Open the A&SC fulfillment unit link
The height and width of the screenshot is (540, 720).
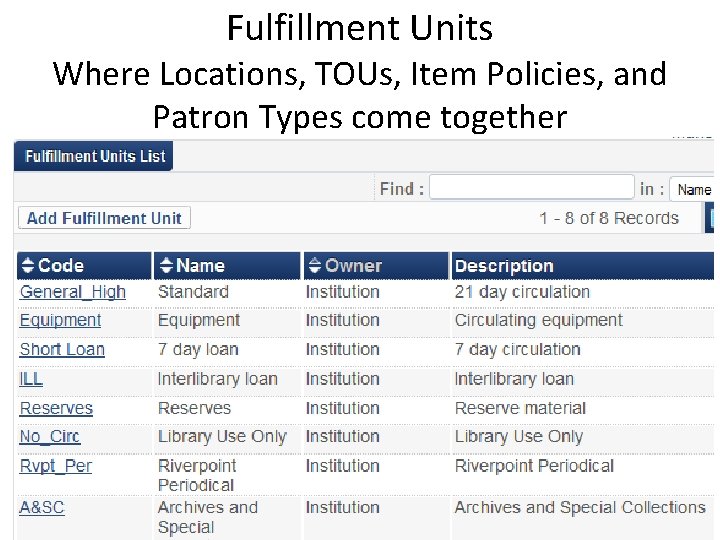tap(42, 507)
